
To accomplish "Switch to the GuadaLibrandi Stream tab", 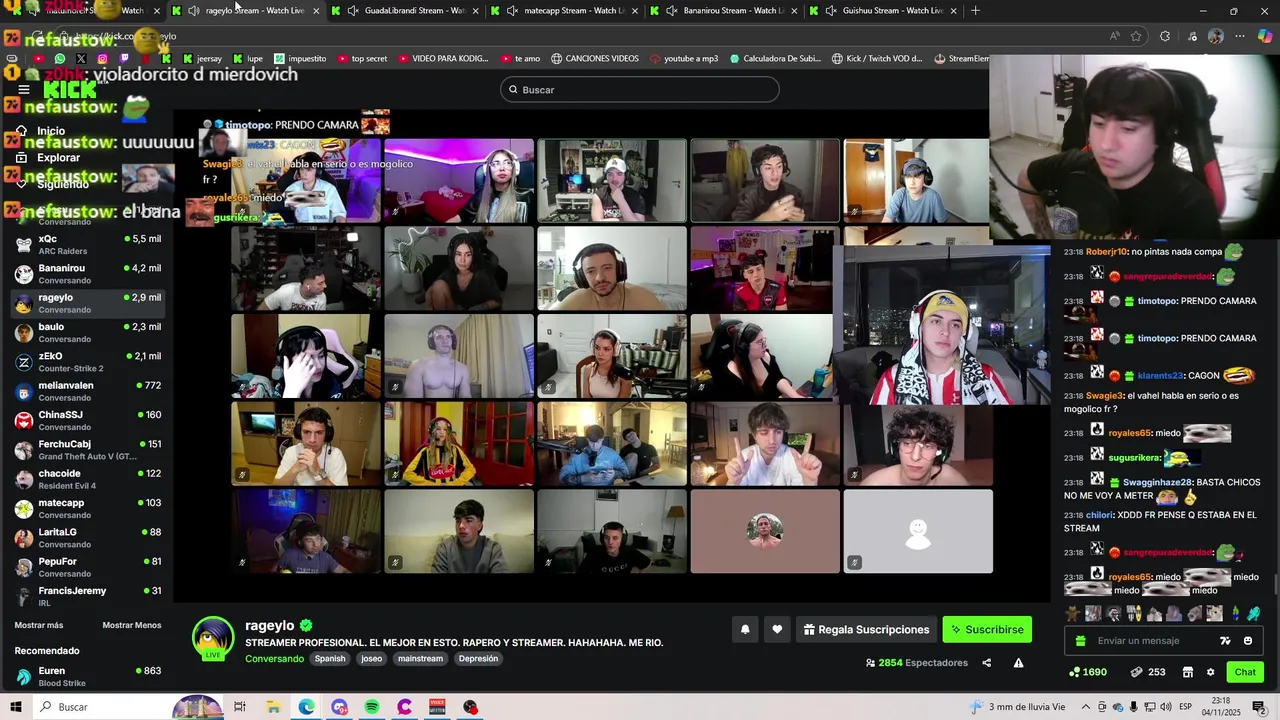I will pyautogui.click(x=405, y=11).
